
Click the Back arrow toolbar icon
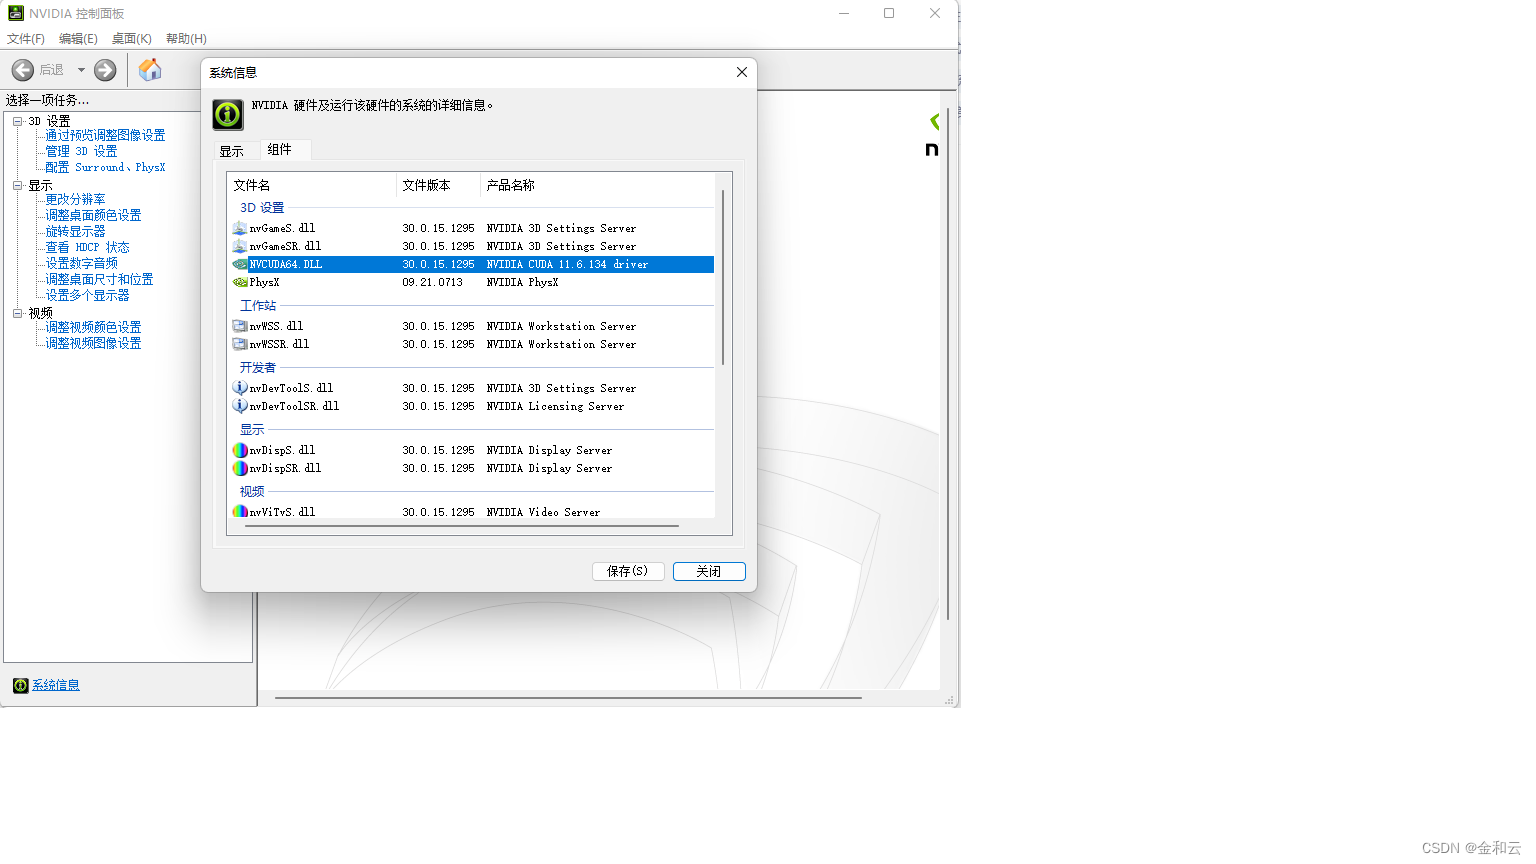pyautogui.click(x=23, y=70)
